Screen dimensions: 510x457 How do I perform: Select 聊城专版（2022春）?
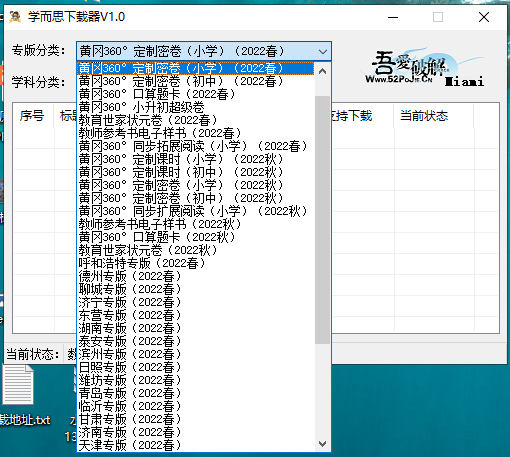pyautogui.click(x=196, y=289)
